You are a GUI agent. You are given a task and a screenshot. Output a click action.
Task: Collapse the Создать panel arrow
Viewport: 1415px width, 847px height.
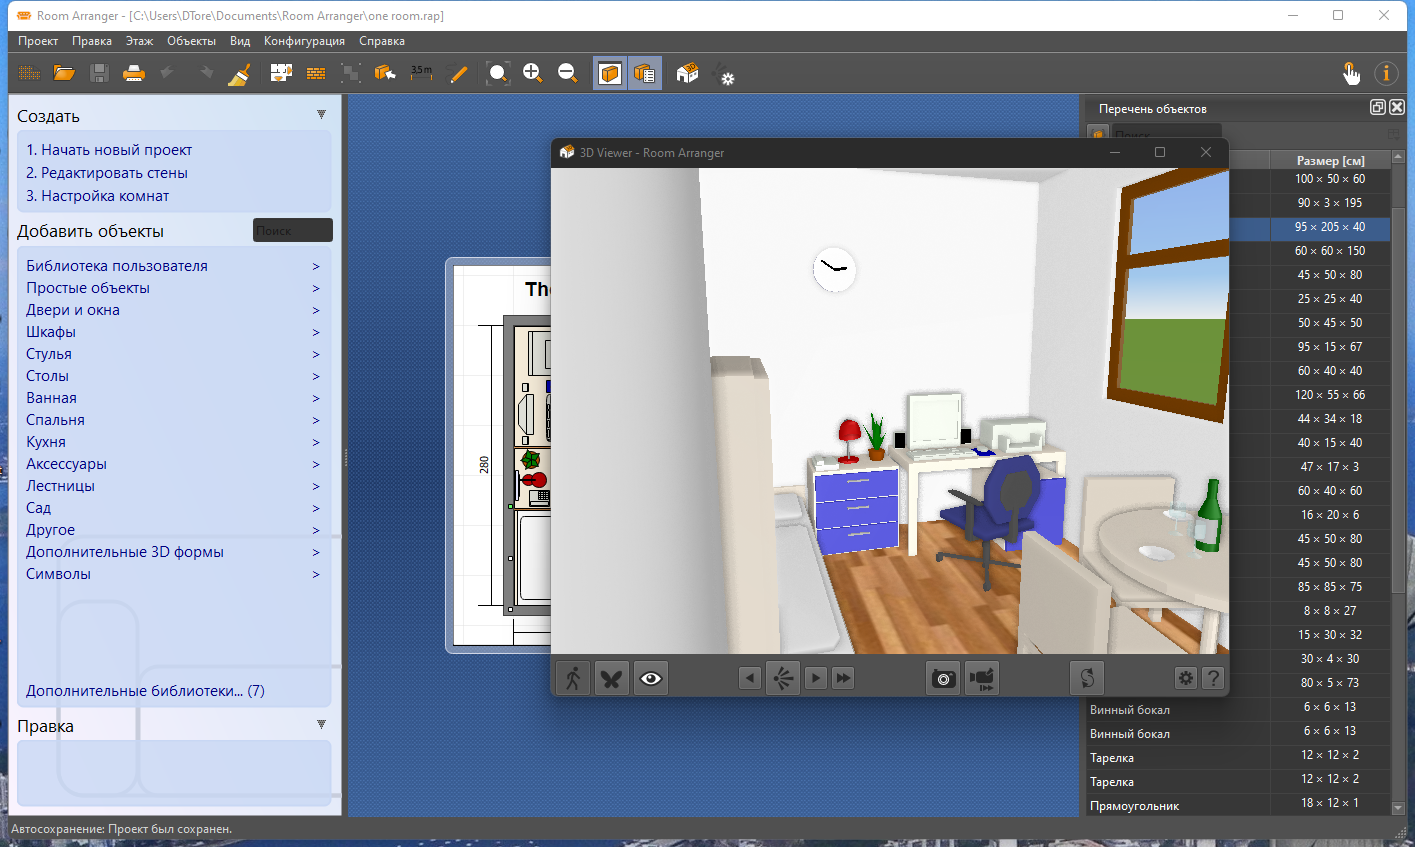(321, 115)
